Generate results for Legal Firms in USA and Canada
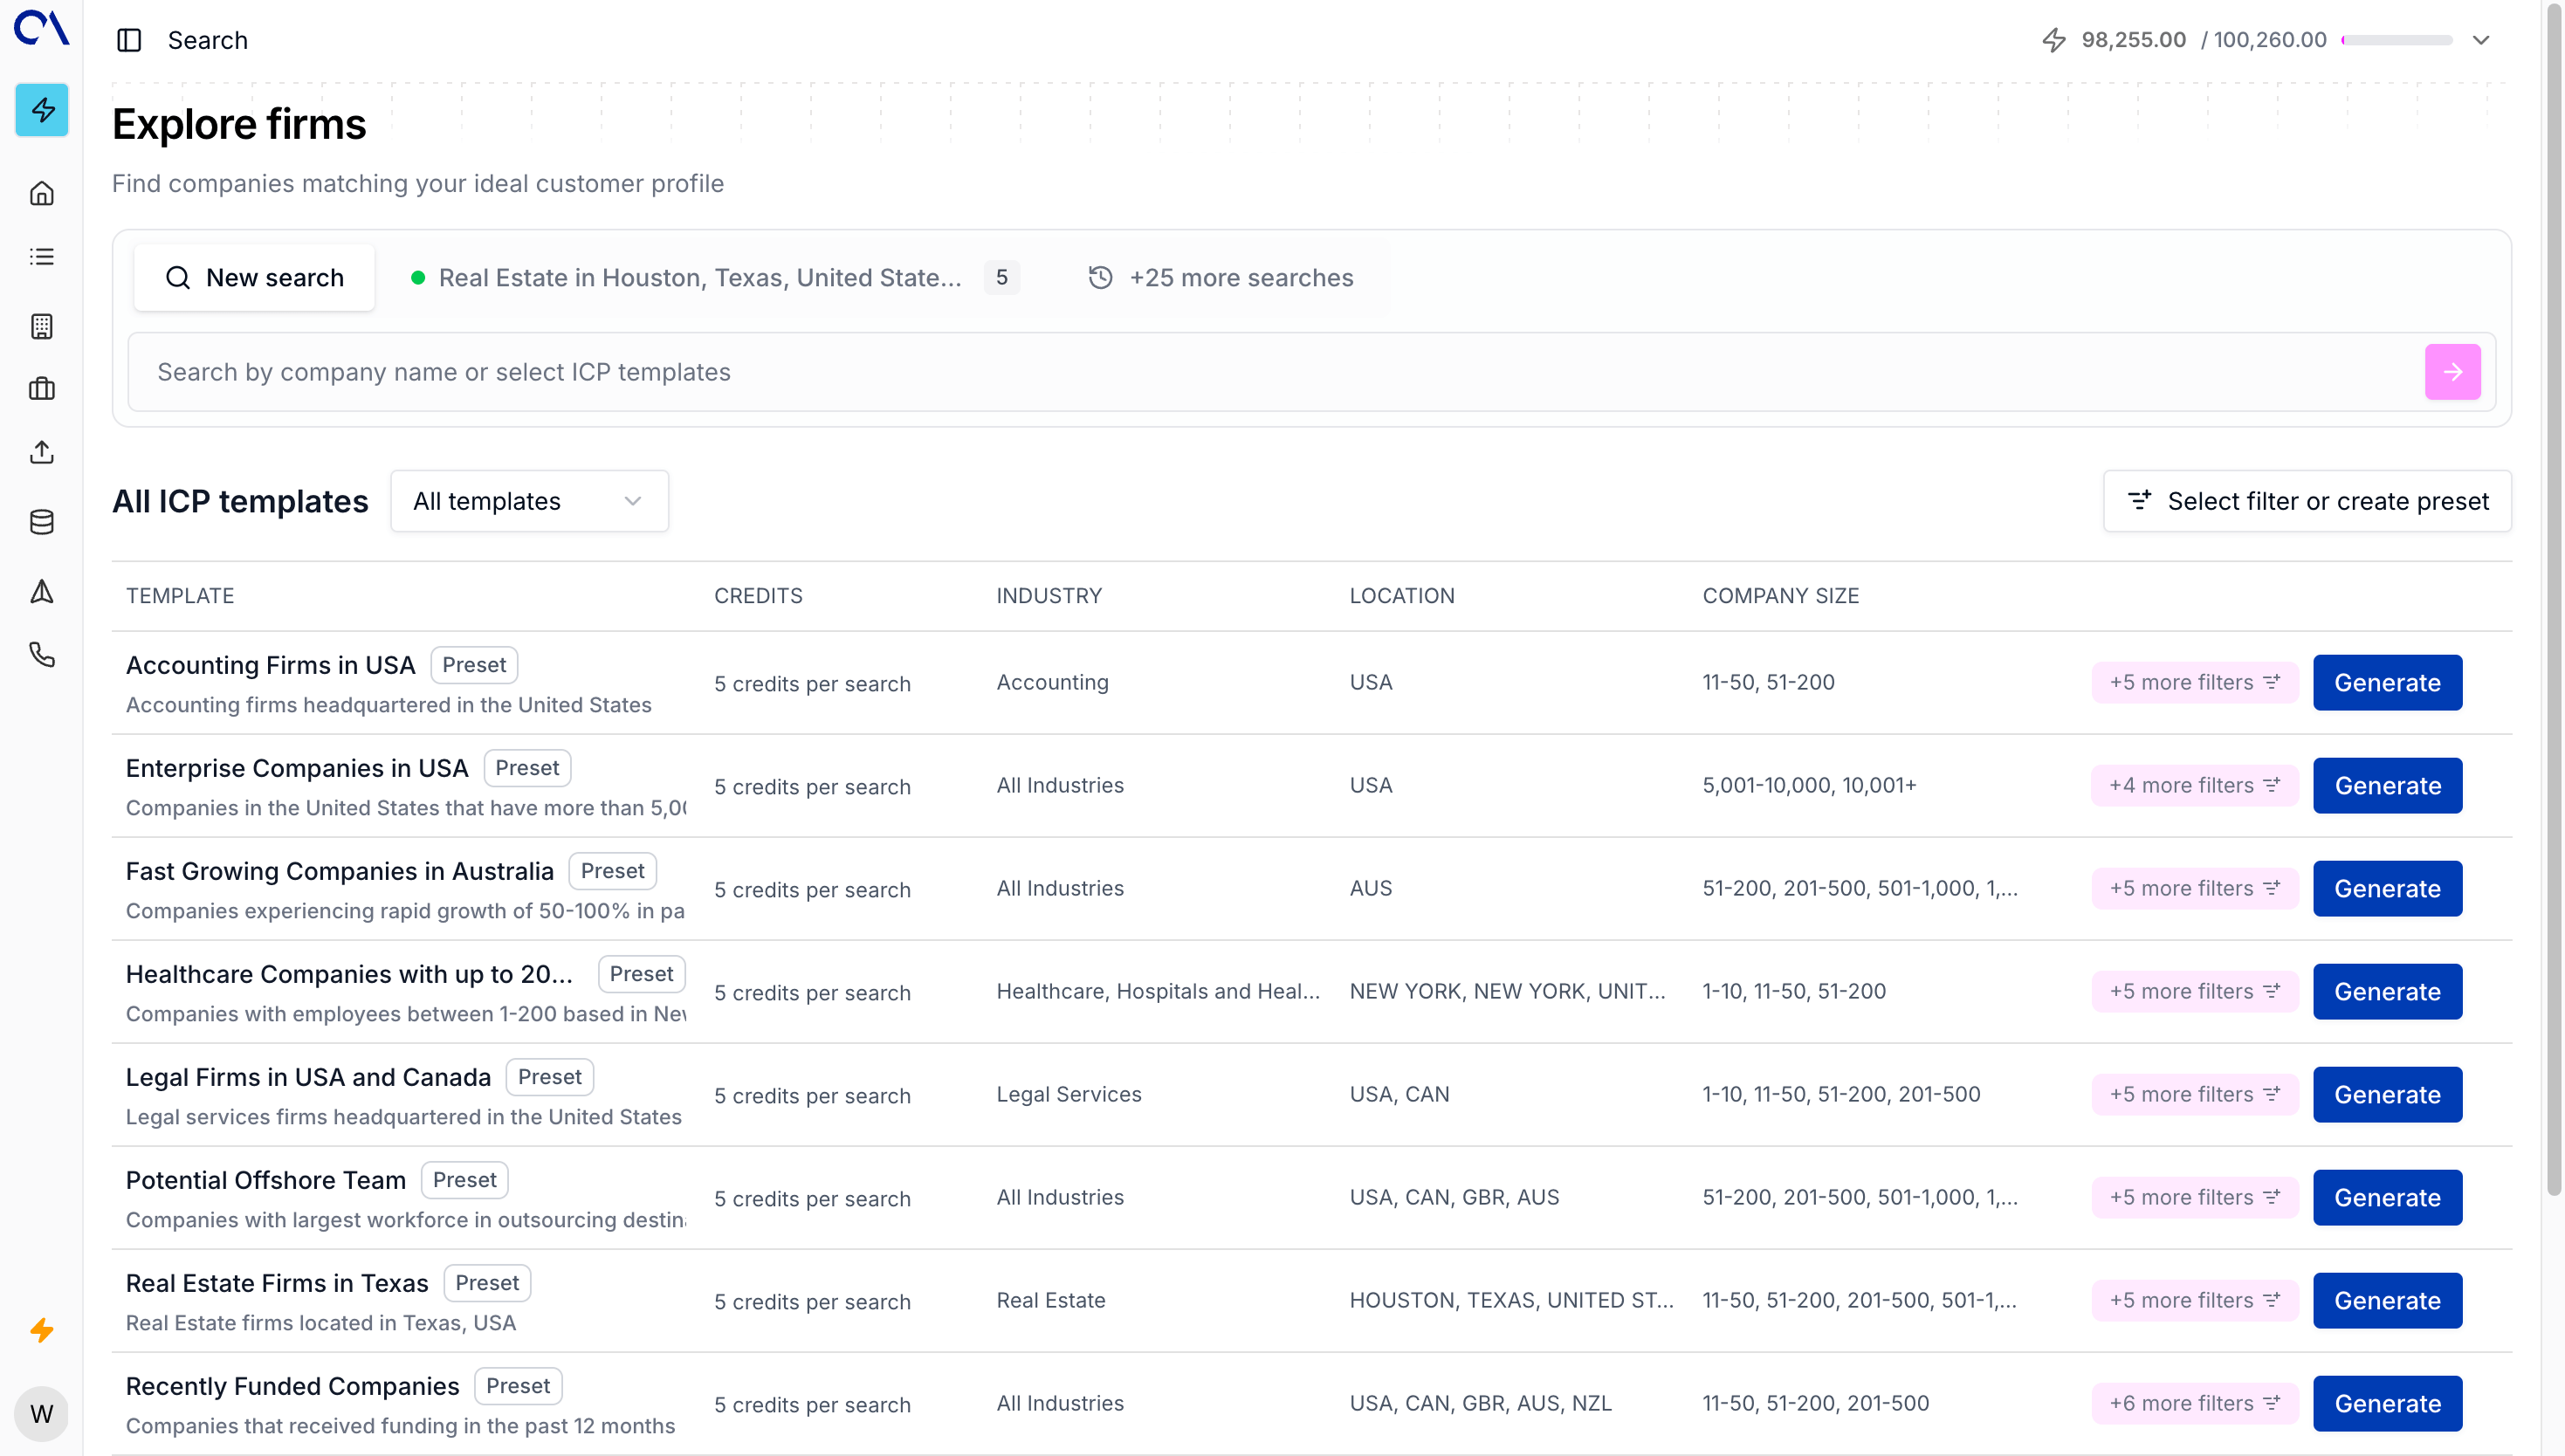2565x1456 pixels. (2386, 1094)
